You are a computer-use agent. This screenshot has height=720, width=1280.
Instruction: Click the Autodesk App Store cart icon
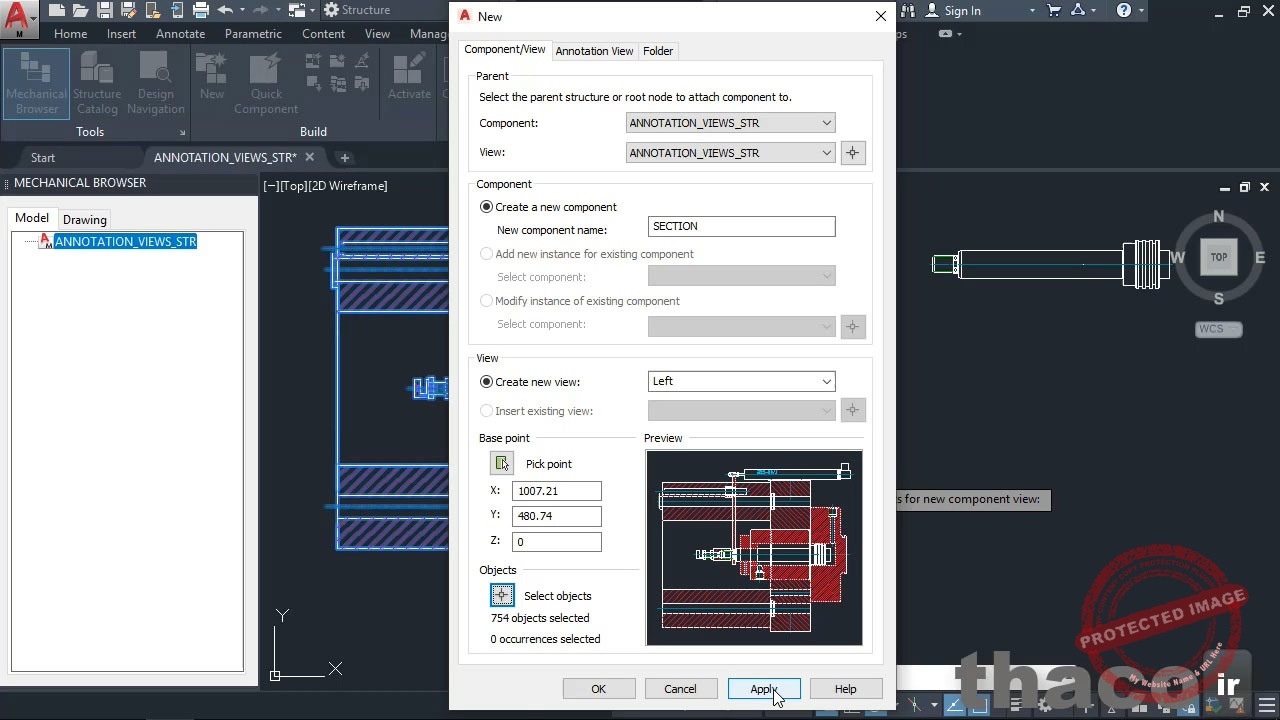(x=1054, y=10)
